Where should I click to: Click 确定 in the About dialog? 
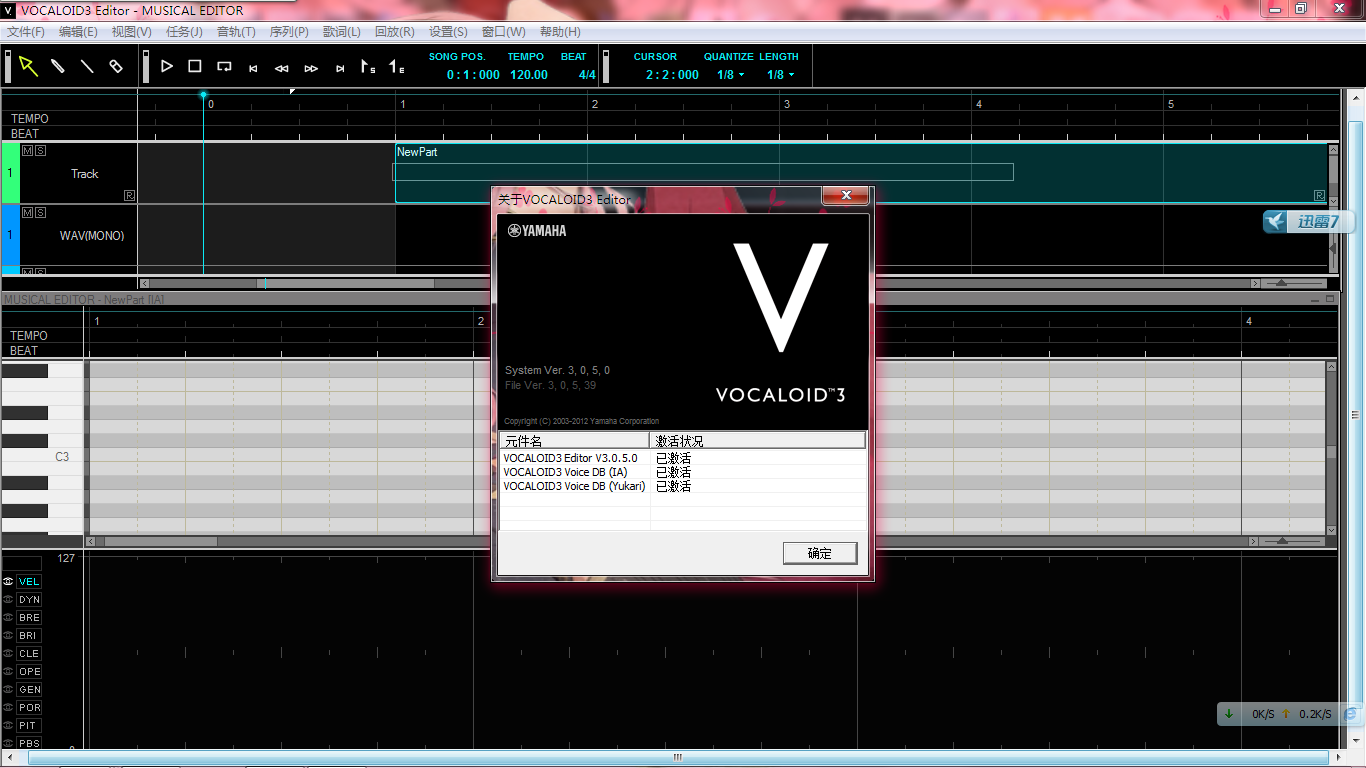820,553
